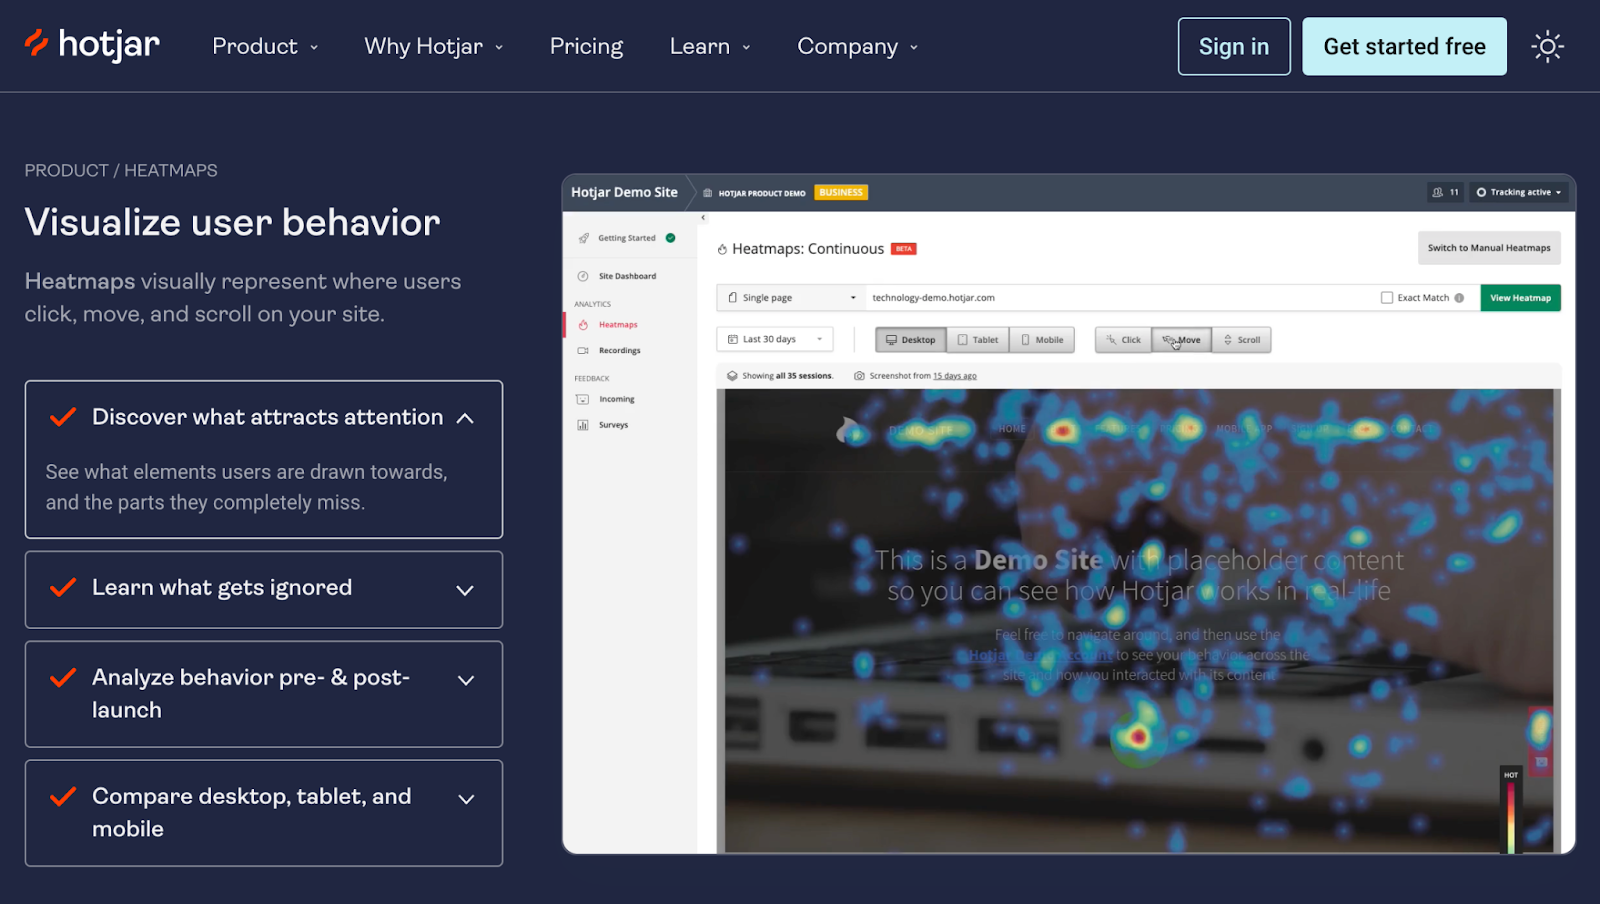Click the HOT color intensity scale
The image size is (1600, 904).
(1511, 811)
